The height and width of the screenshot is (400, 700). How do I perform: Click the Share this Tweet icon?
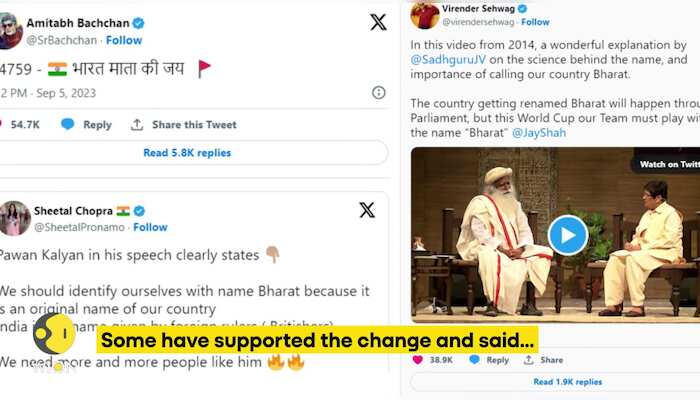(x=137, y=125)
